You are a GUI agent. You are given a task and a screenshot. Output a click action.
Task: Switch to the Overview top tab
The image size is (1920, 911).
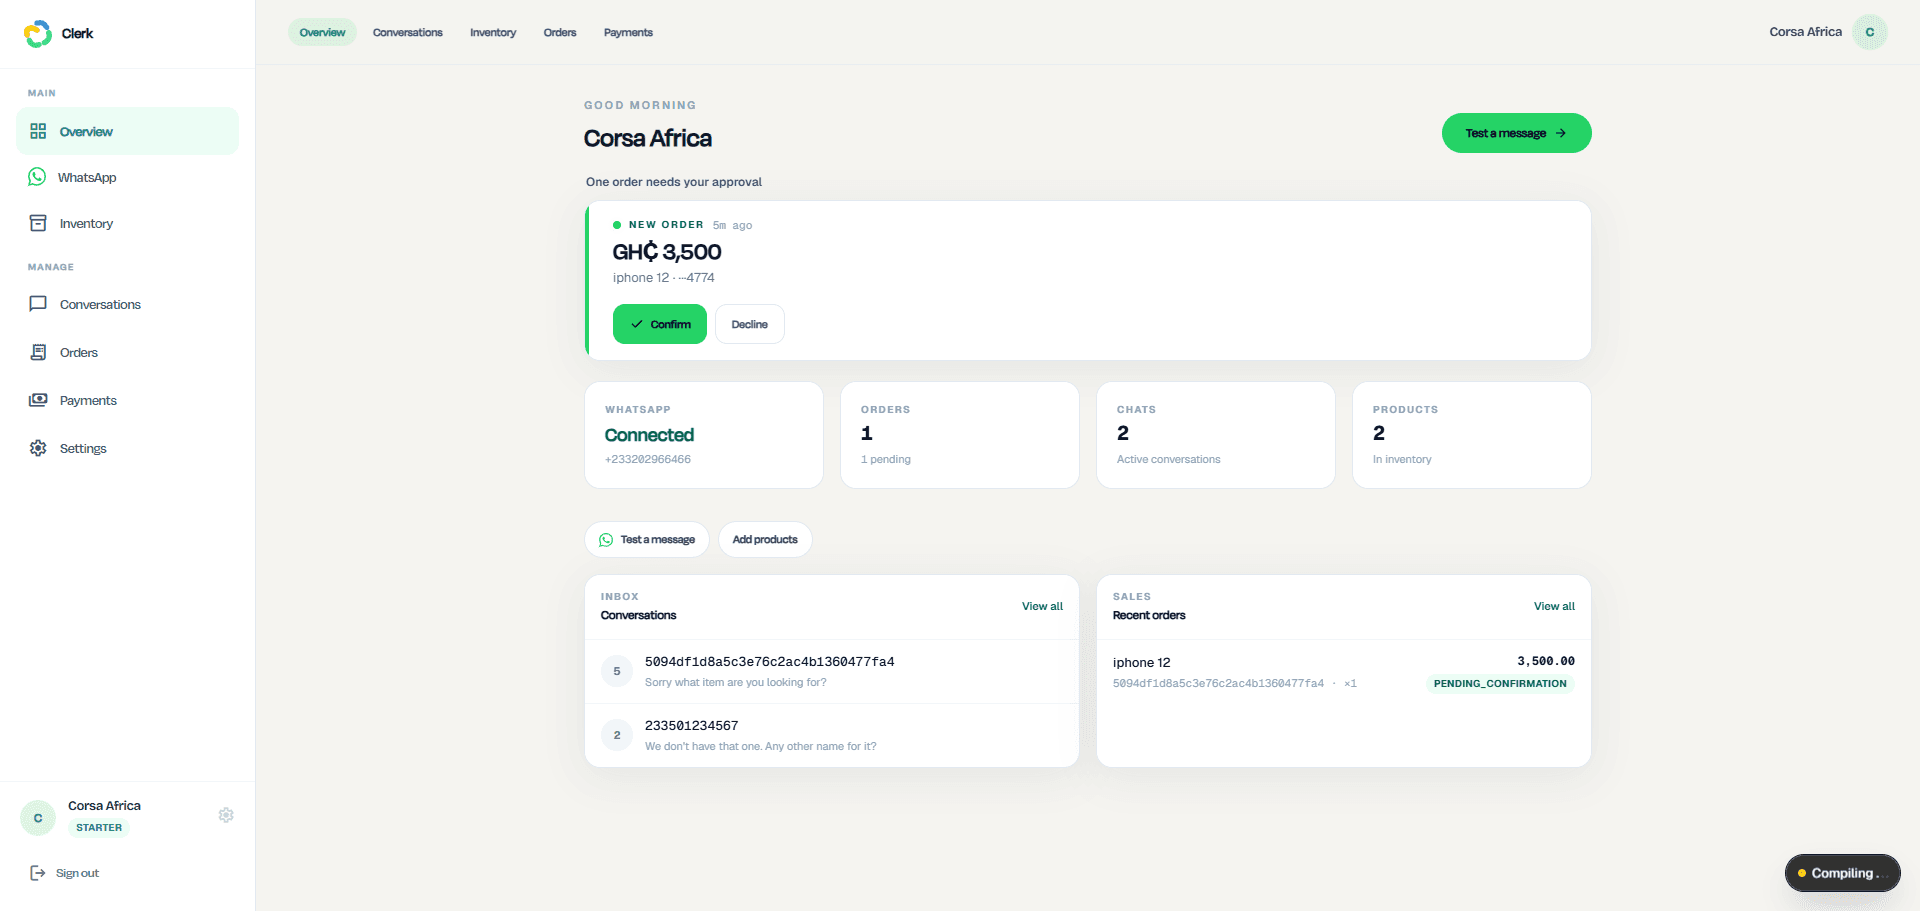click(x=322, y=32)
